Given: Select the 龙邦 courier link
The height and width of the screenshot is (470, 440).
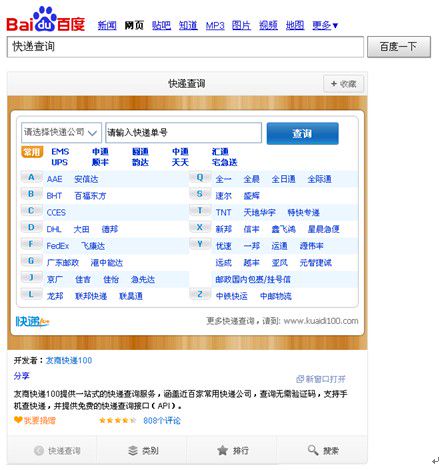Looking at the screenshot, I should 55,296.
